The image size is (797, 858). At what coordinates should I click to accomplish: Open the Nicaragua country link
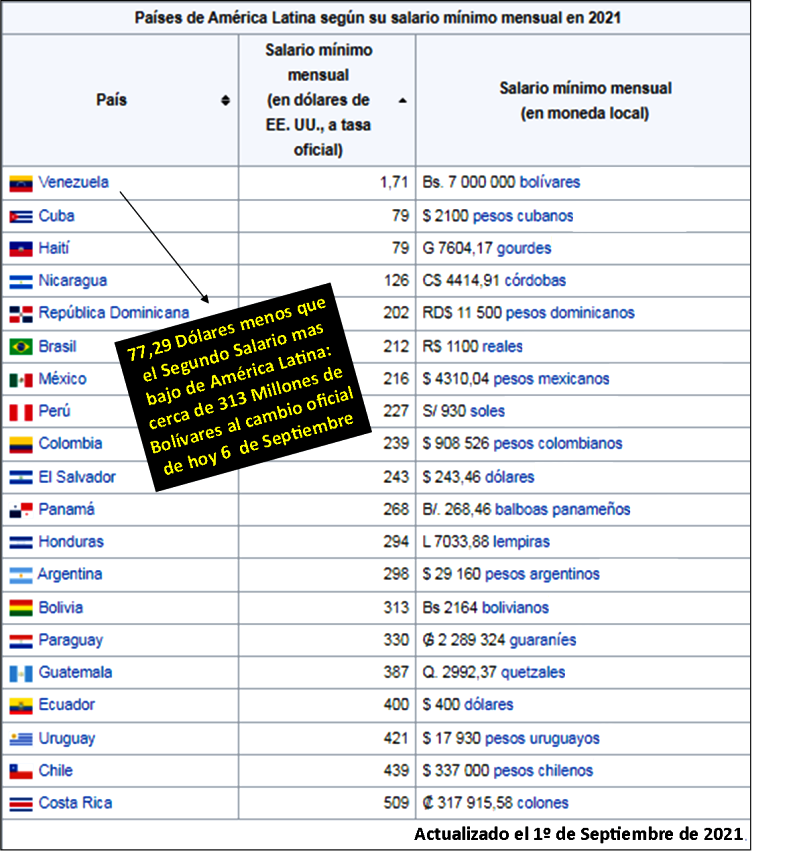[72, 281]
